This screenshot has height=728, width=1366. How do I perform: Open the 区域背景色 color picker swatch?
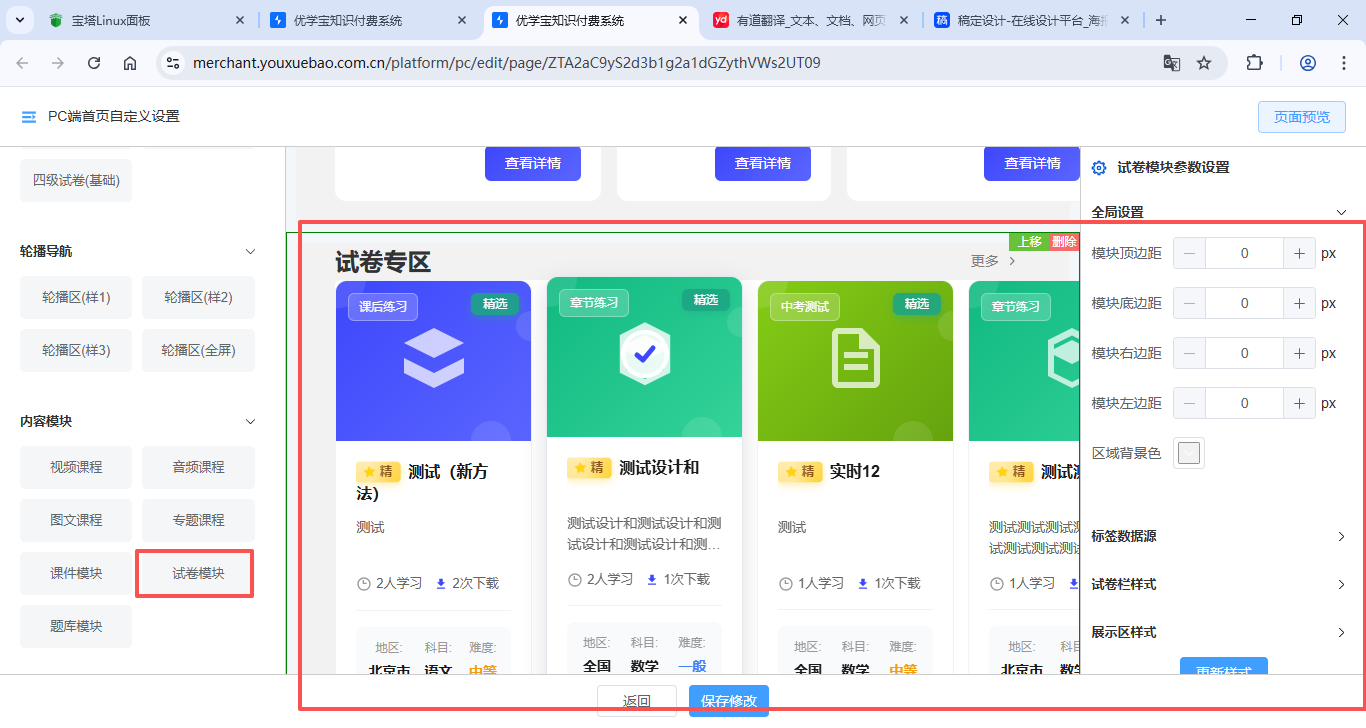(x=1189, y=453)
